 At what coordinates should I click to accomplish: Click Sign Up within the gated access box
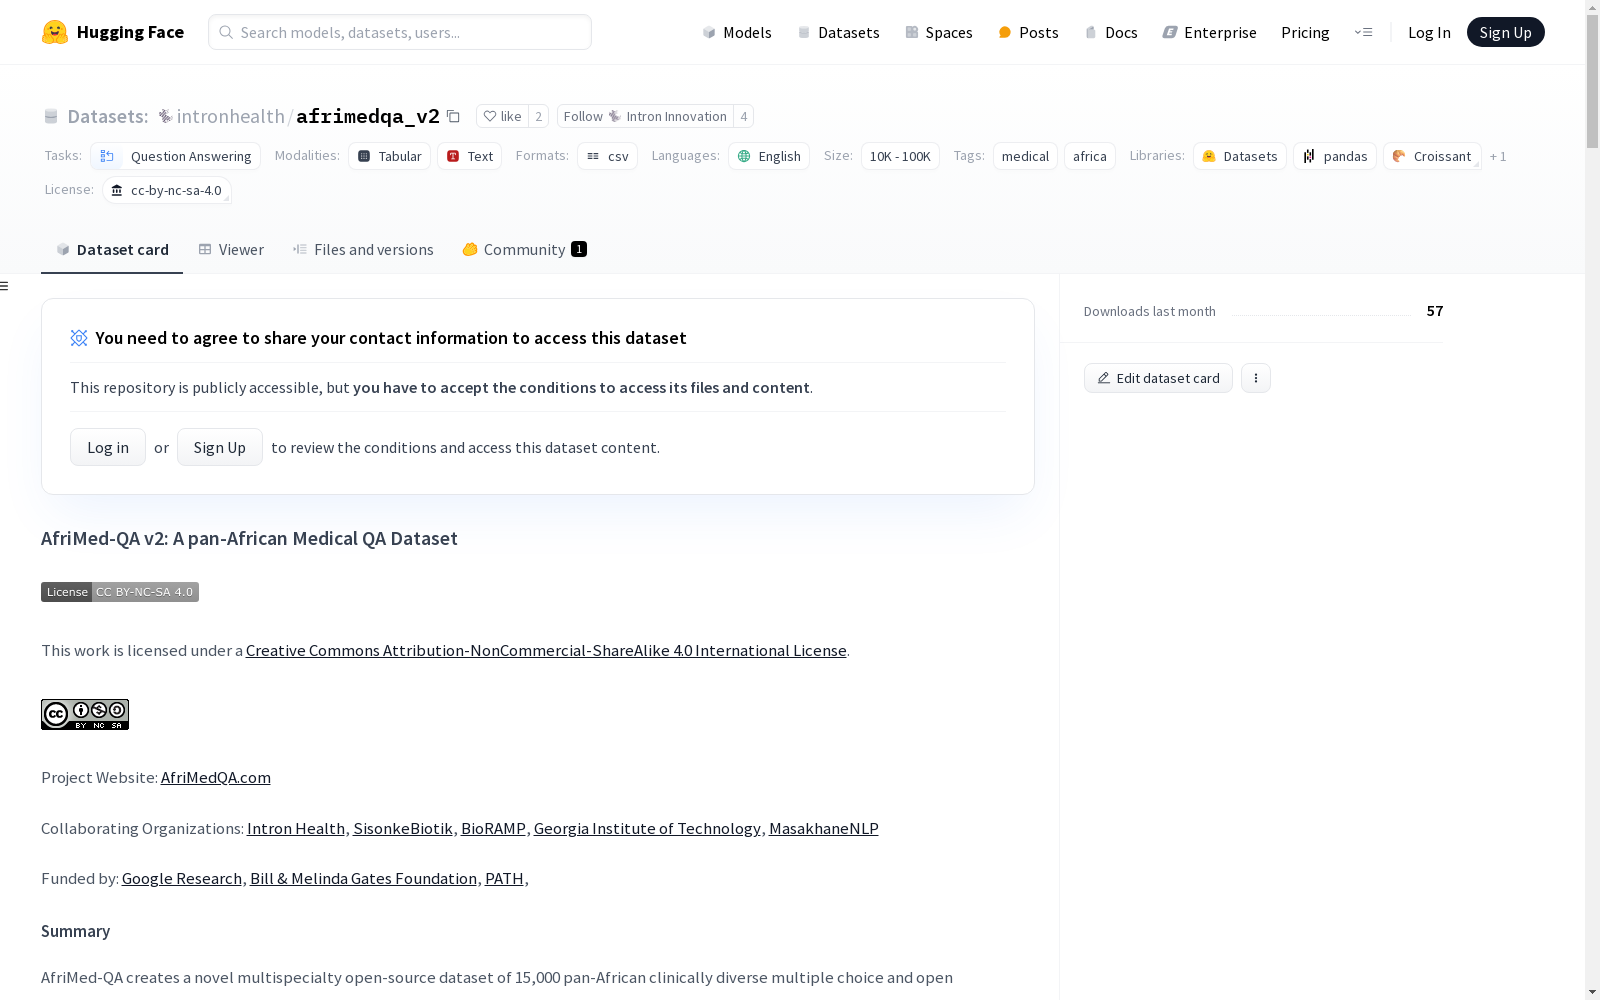pyautogui.click(x=220, y=447)
